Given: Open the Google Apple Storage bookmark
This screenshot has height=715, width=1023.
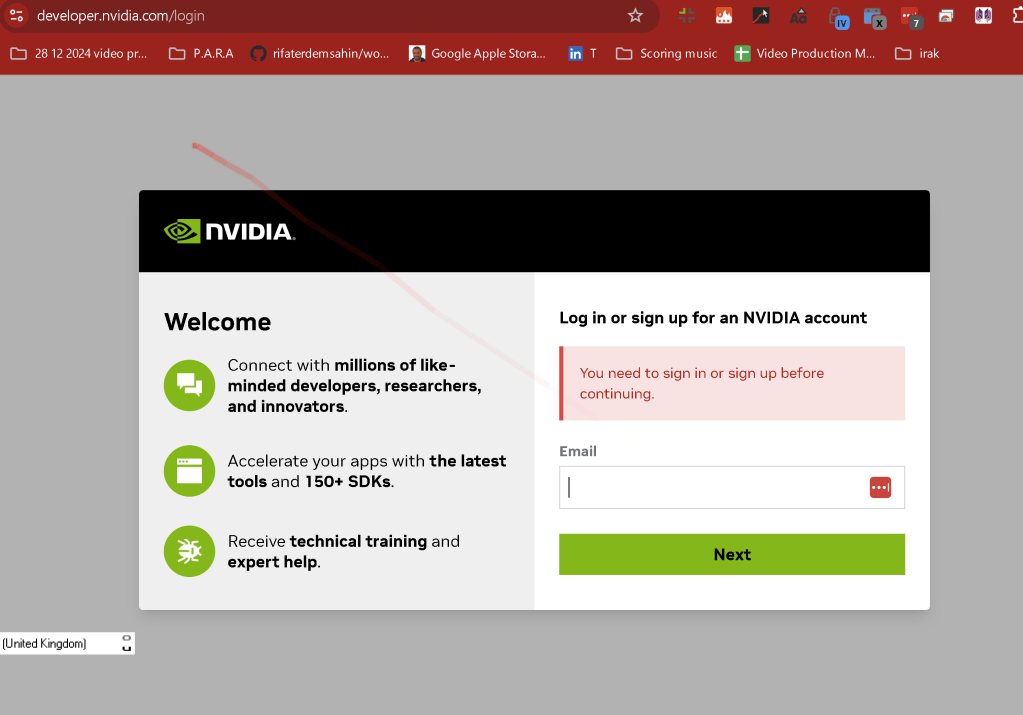Looking at the screenshot, I should (477, 53).
